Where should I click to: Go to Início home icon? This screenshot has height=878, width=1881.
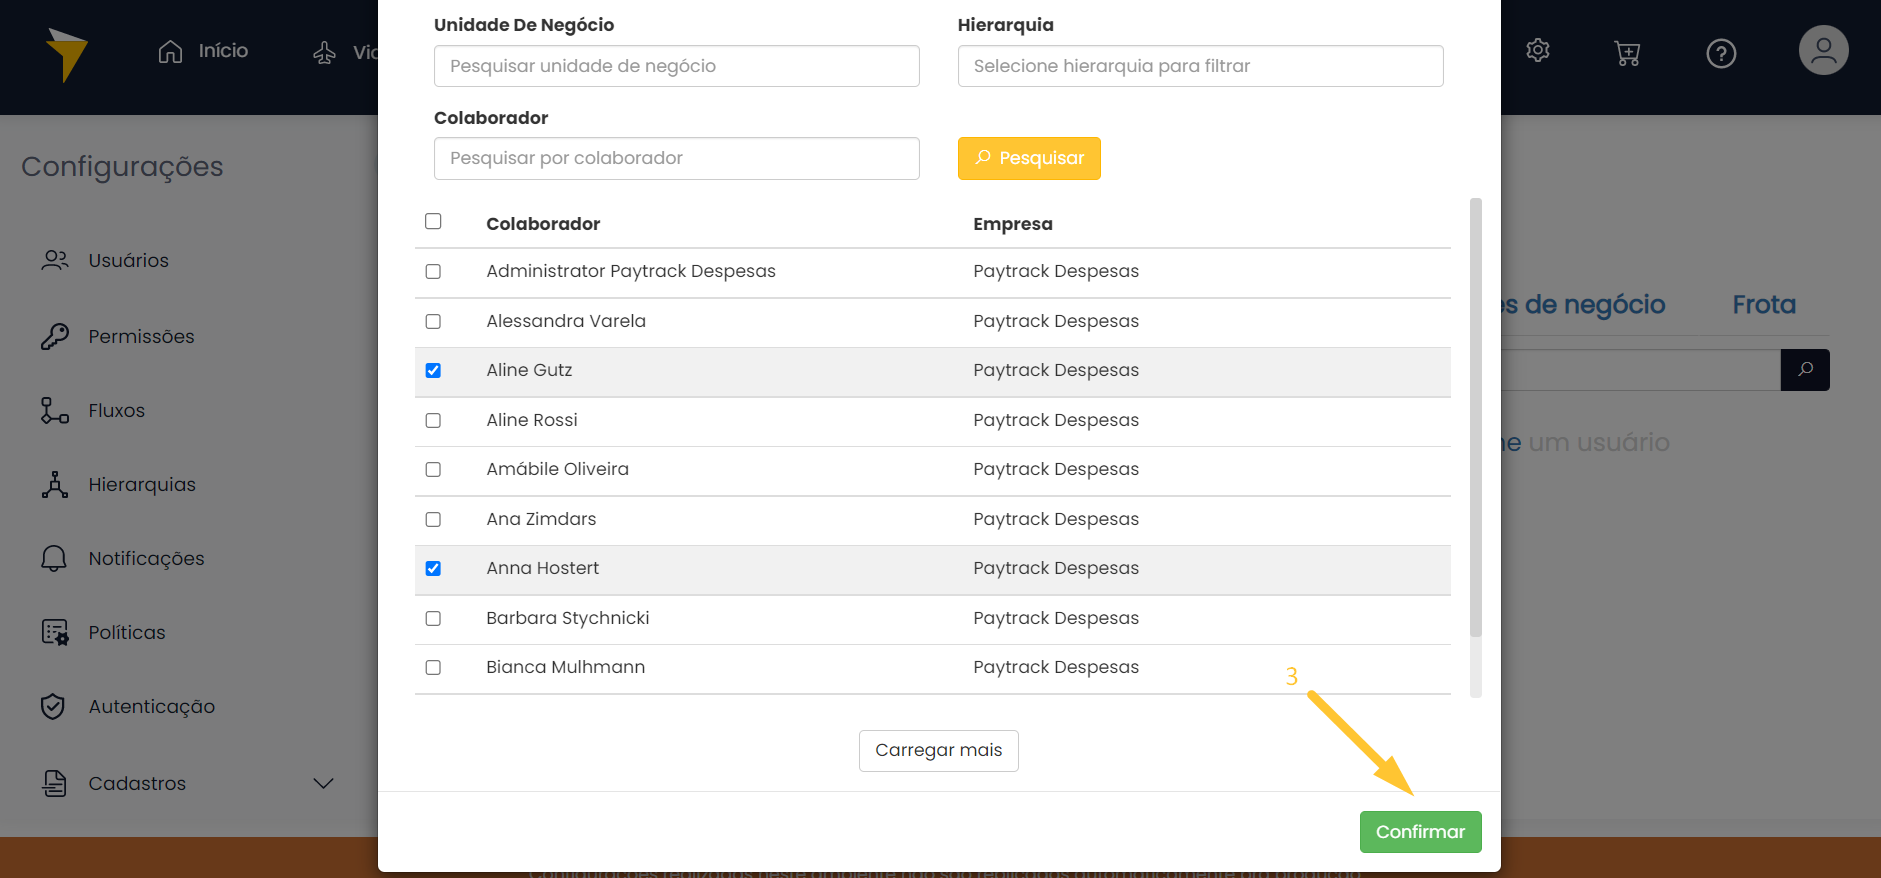(171, 52)
